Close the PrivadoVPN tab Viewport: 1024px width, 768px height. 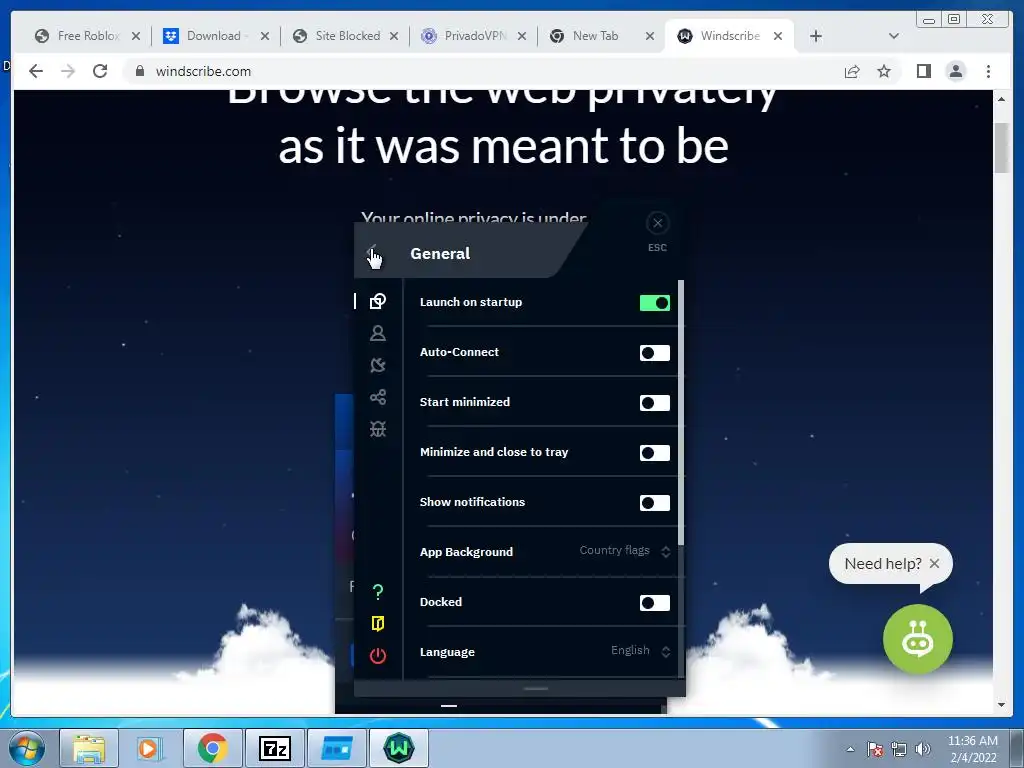pos(522,37)
